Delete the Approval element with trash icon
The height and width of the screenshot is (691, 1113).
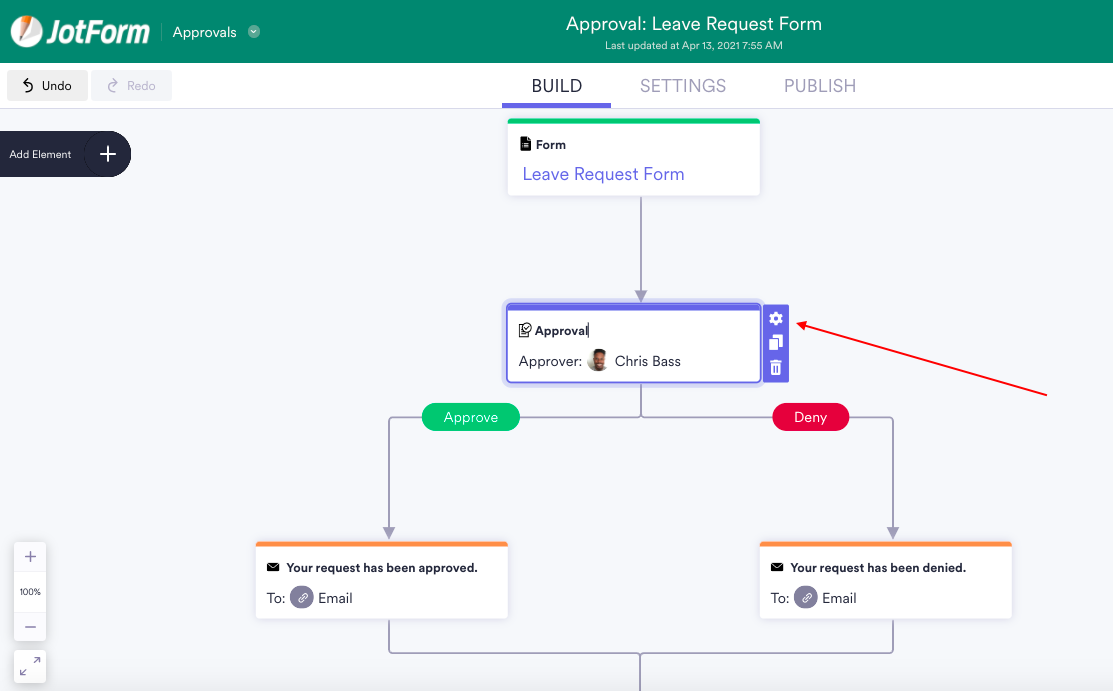coord(776,368)
